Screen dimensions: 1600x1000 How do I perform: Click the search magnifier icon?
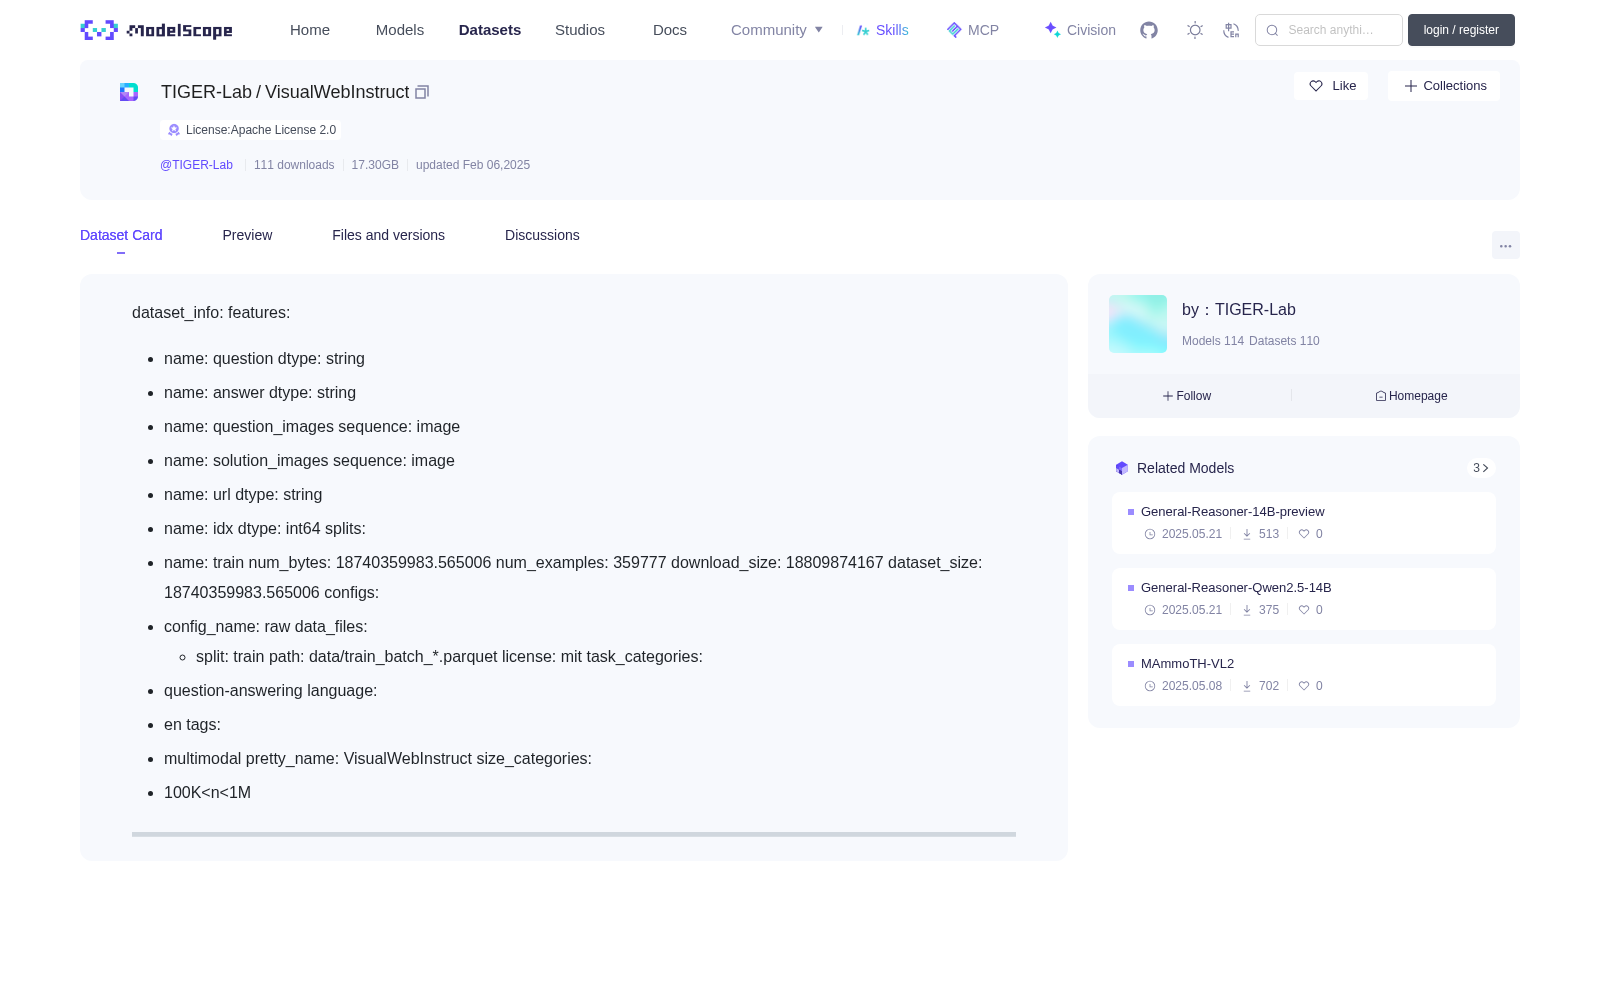1272,30
